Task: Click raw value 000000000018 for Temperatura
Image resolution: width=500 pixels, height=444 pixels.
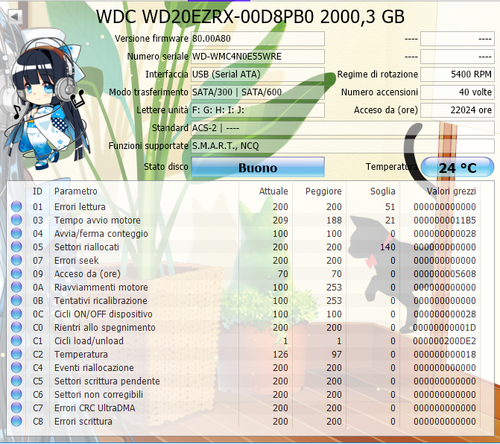Action: [x=445, y=354]
